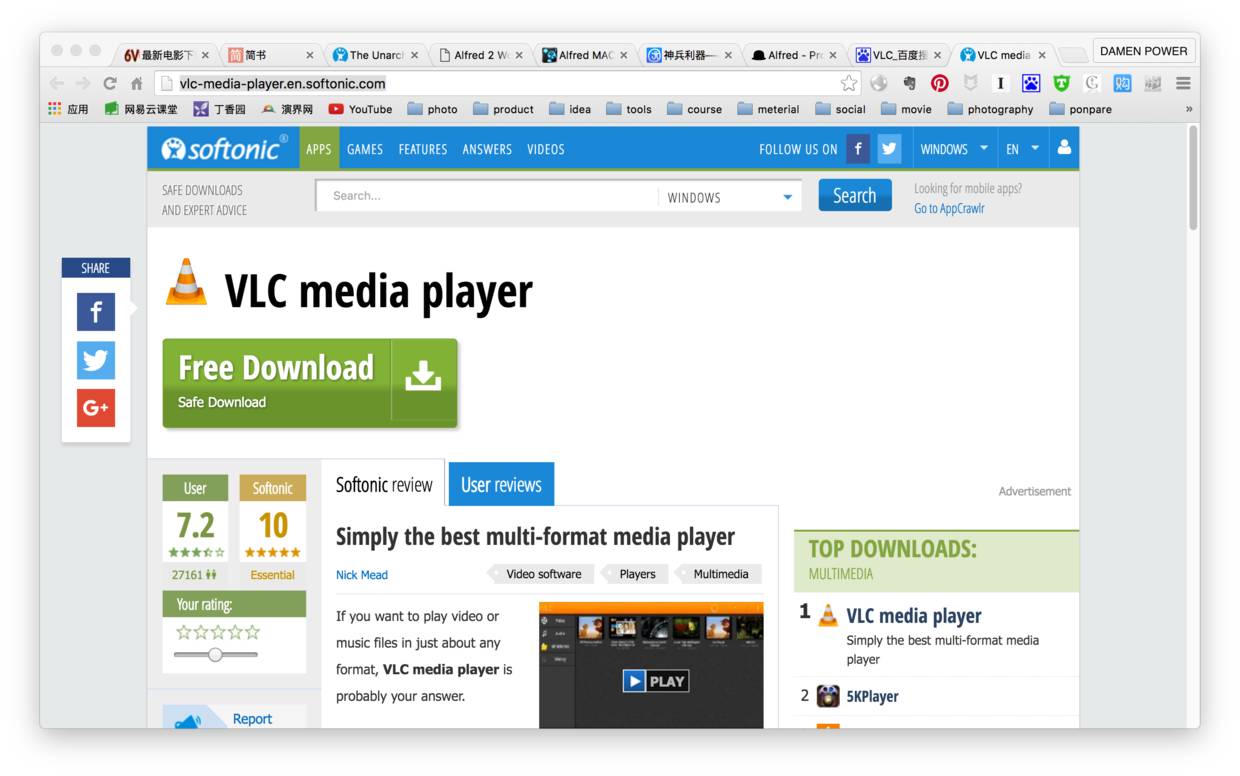
Task: Open the movie bookmark folder
Action: tap(905, 109)
